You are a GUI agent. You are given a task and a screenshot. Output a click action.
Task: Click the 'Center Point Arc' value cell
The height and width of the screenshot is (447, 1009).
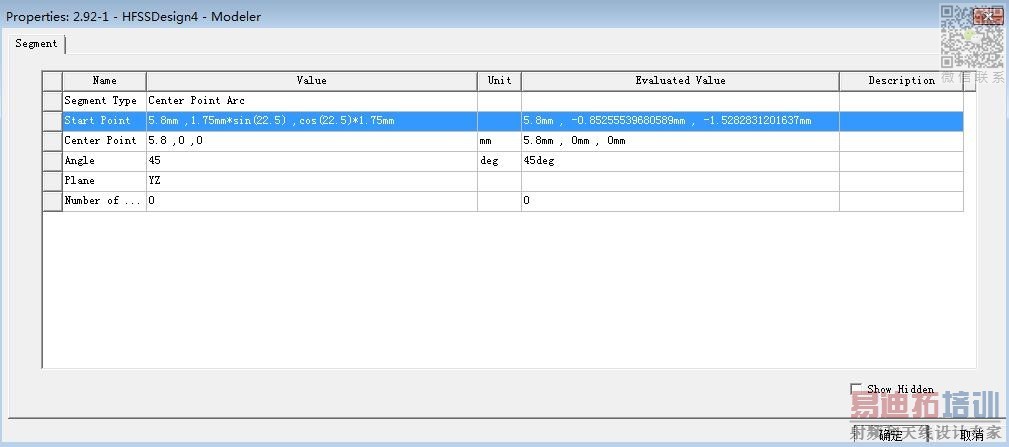311,101
